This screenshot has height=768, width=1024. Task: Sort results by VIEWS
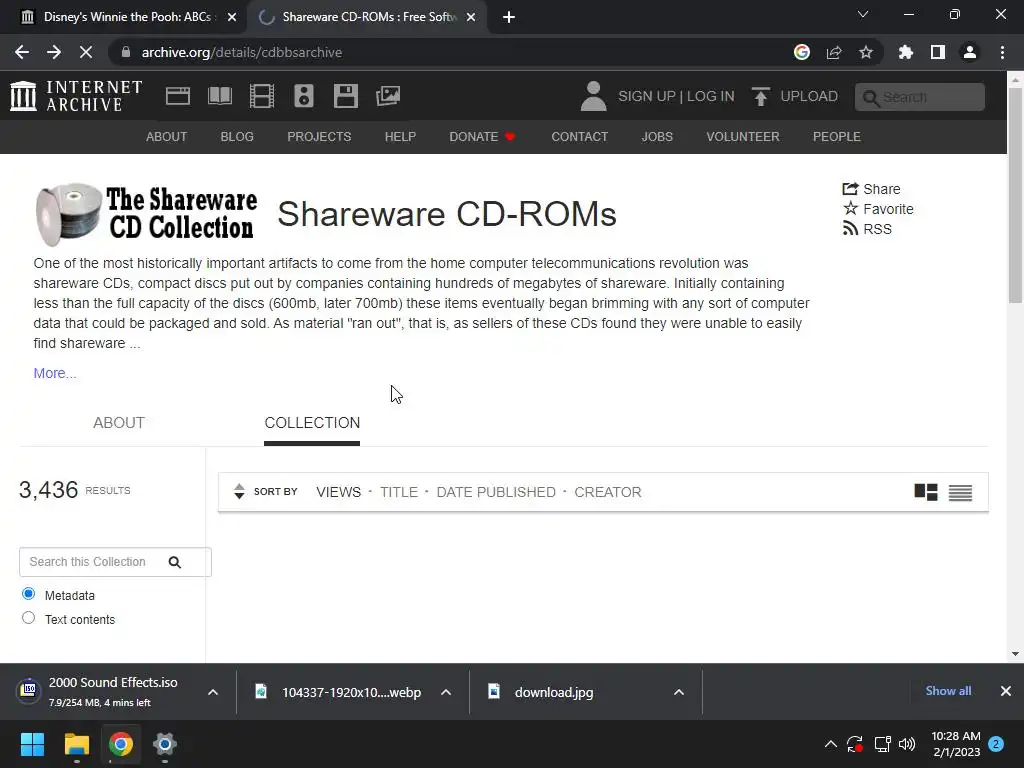coord(338,492)
